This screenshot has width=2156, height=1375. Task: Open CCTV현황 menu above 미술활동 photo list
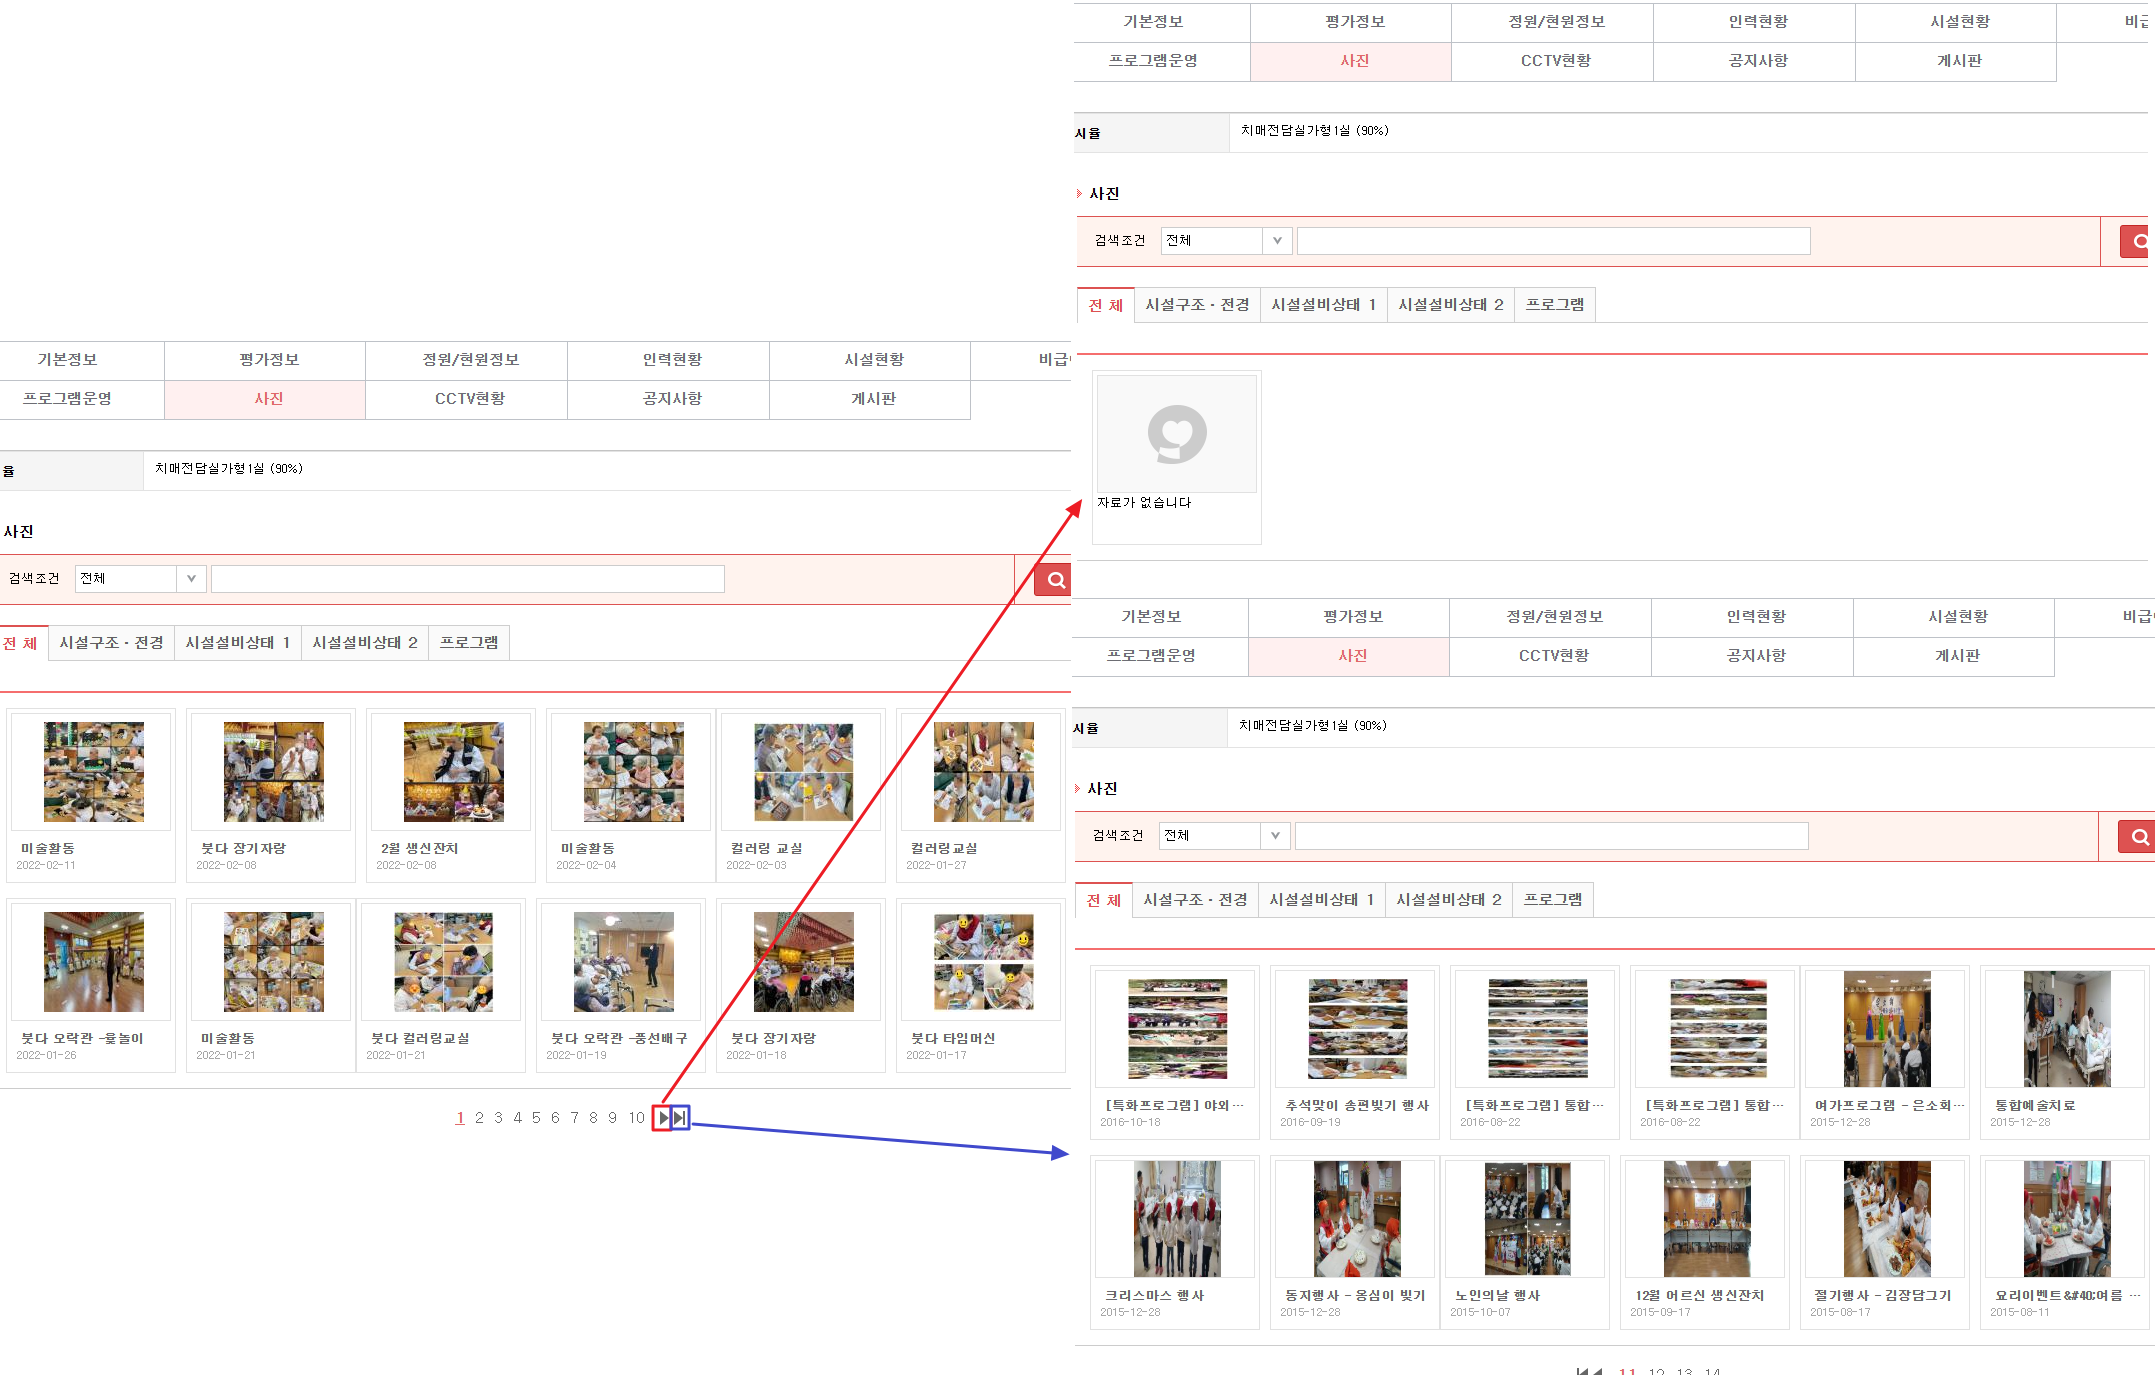(469, 399)
